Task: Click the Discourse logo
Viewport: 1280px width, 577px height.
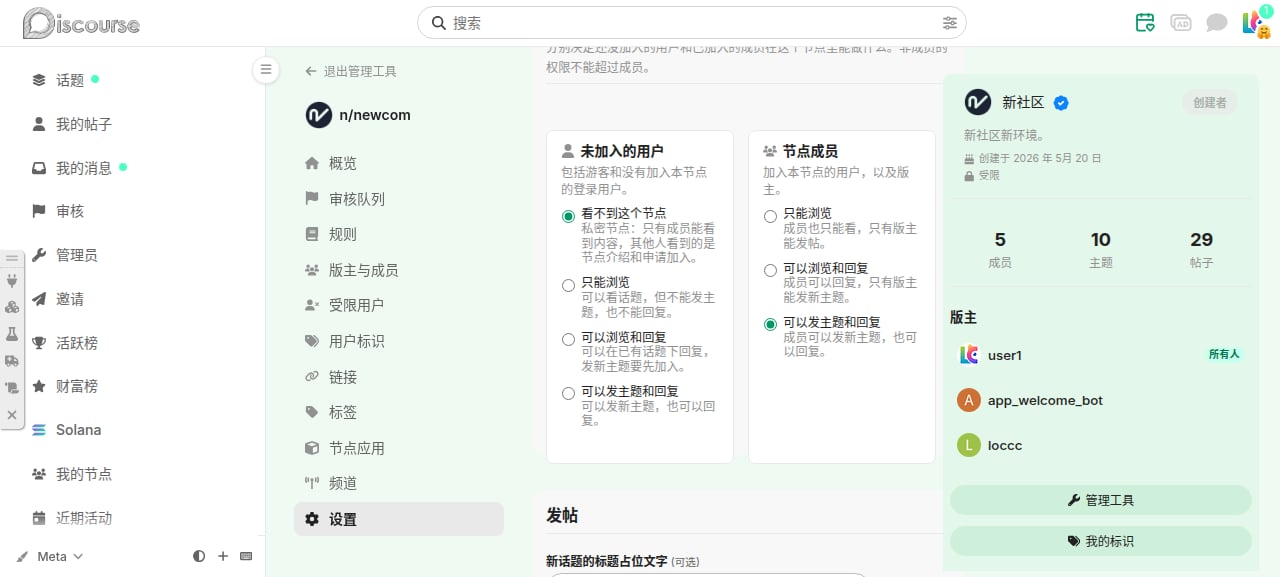Action: pyautogui.click(x=81, y=23)
